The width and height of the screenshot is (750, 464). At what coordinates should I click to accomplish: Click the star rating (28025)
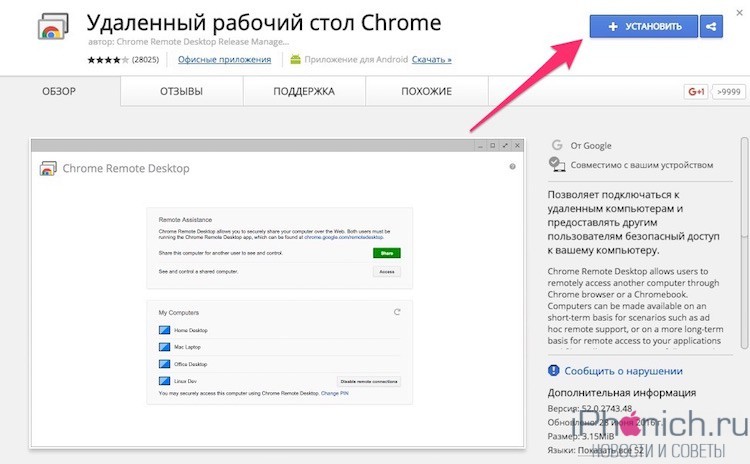coord(123,60)
